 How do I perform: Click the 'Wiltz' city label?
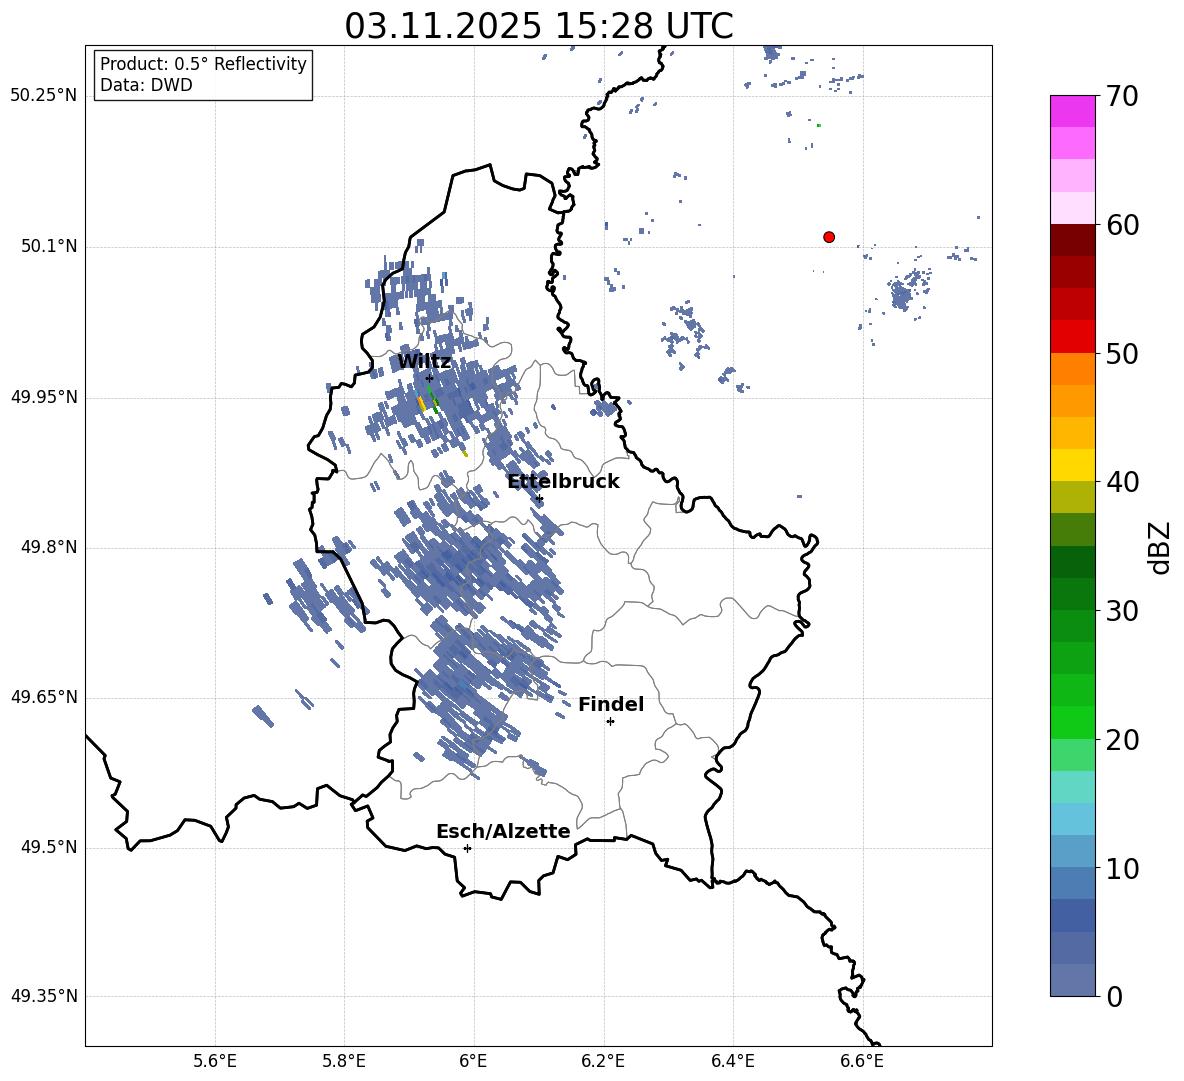point(424,362)
